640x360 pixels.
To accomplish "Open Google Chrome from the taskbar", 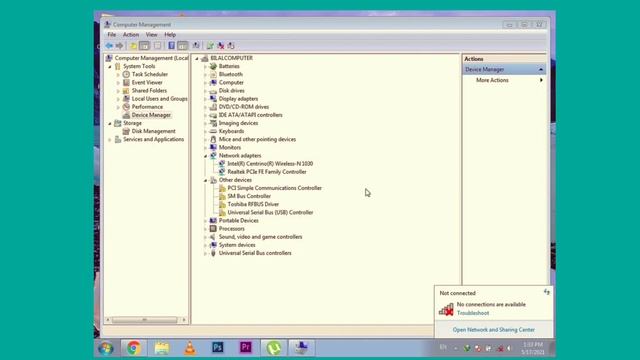I will pos(133,348).
